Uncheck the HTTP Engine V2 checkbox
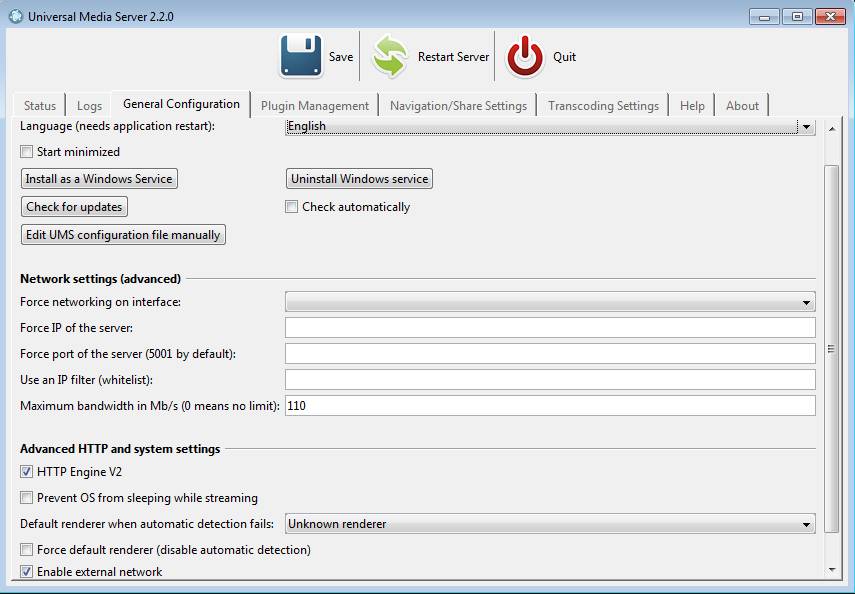The height and width of the screenshot is (594, 855). (x=26, y=472)
